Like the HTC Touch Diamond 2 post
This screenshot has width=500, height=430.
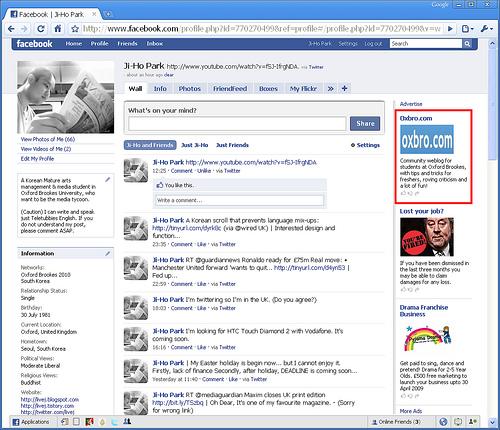[x=201, y=347]
